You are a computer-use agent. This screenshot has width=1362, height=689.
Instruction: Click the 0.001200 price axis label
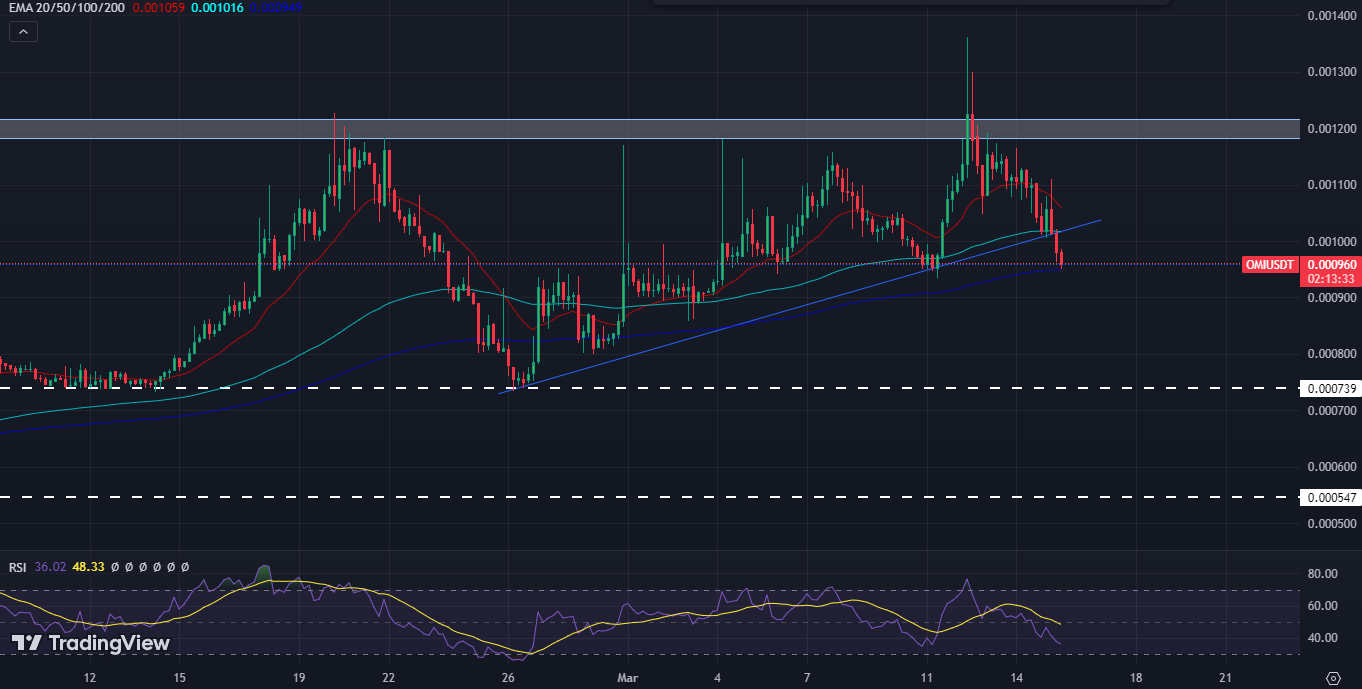tap(1332, 129)
